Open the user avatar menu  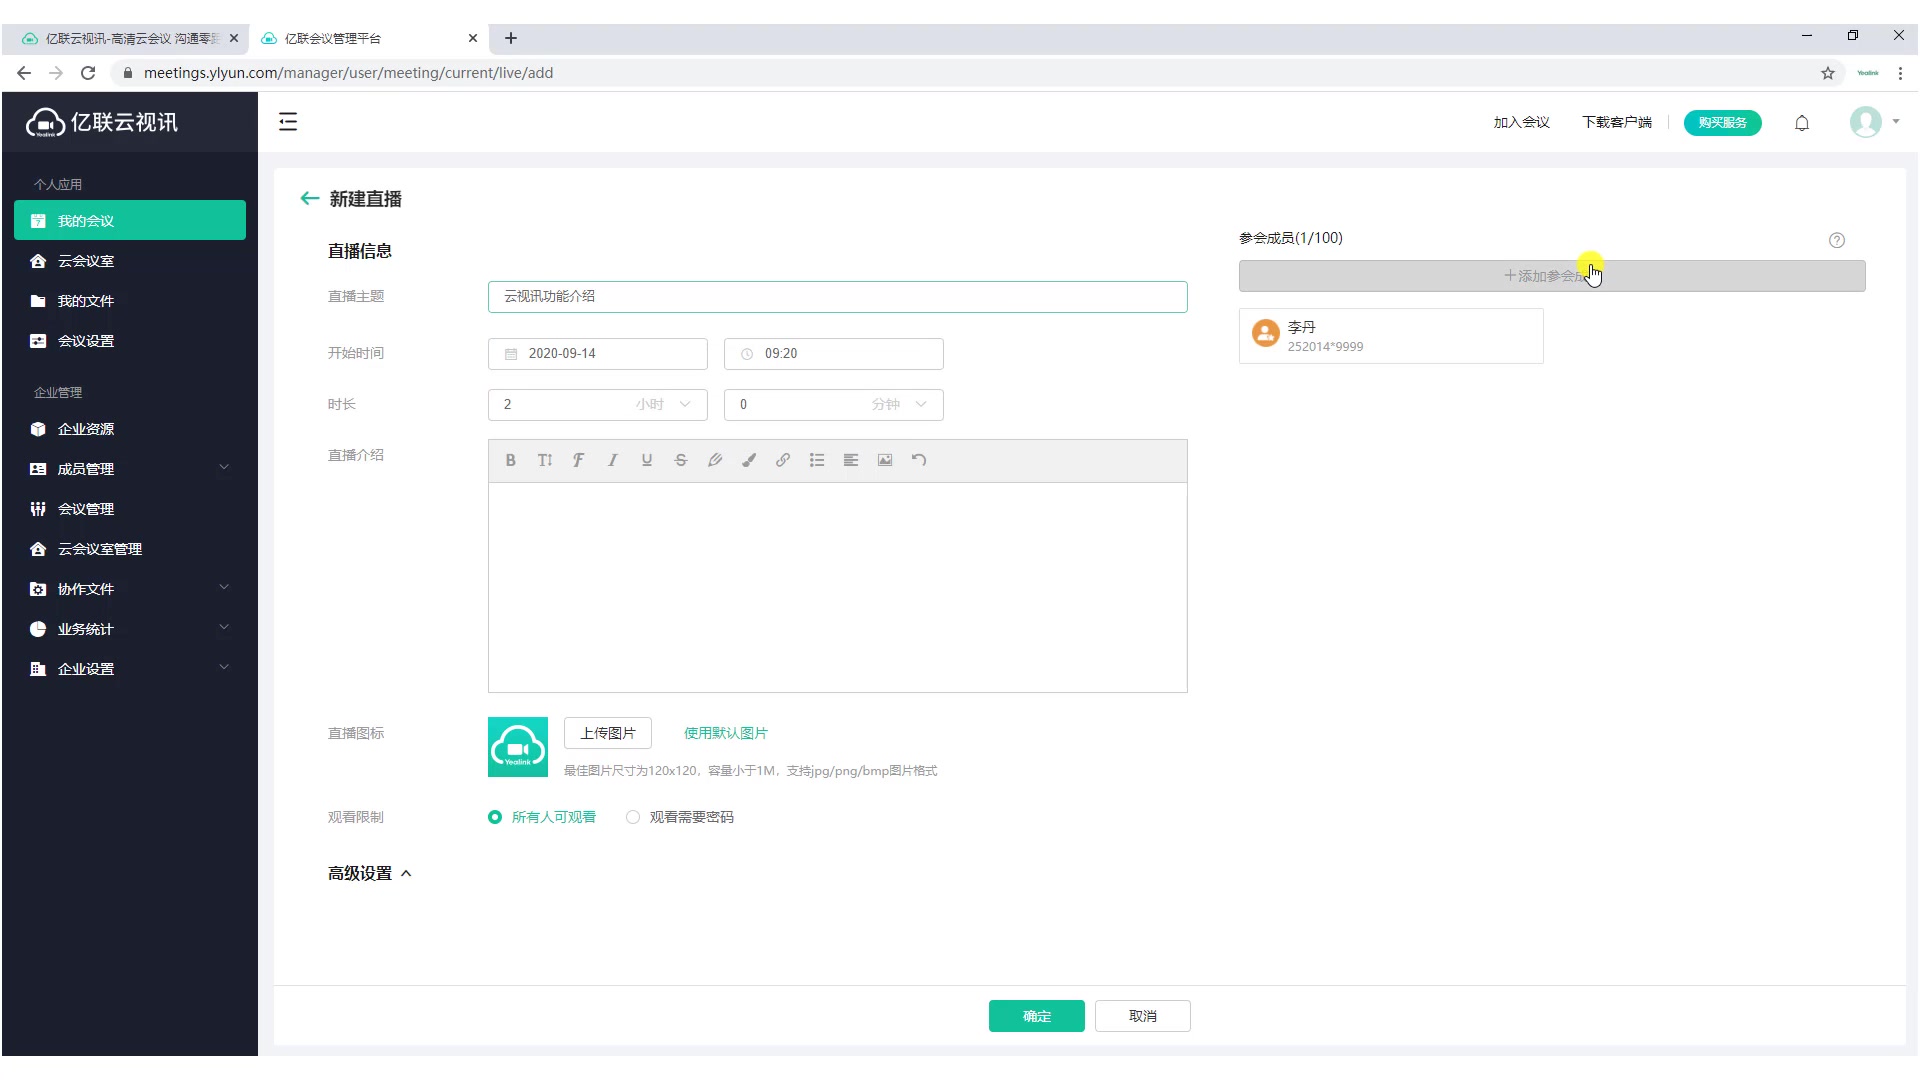pyautogui.click(x=1873, y=122)
